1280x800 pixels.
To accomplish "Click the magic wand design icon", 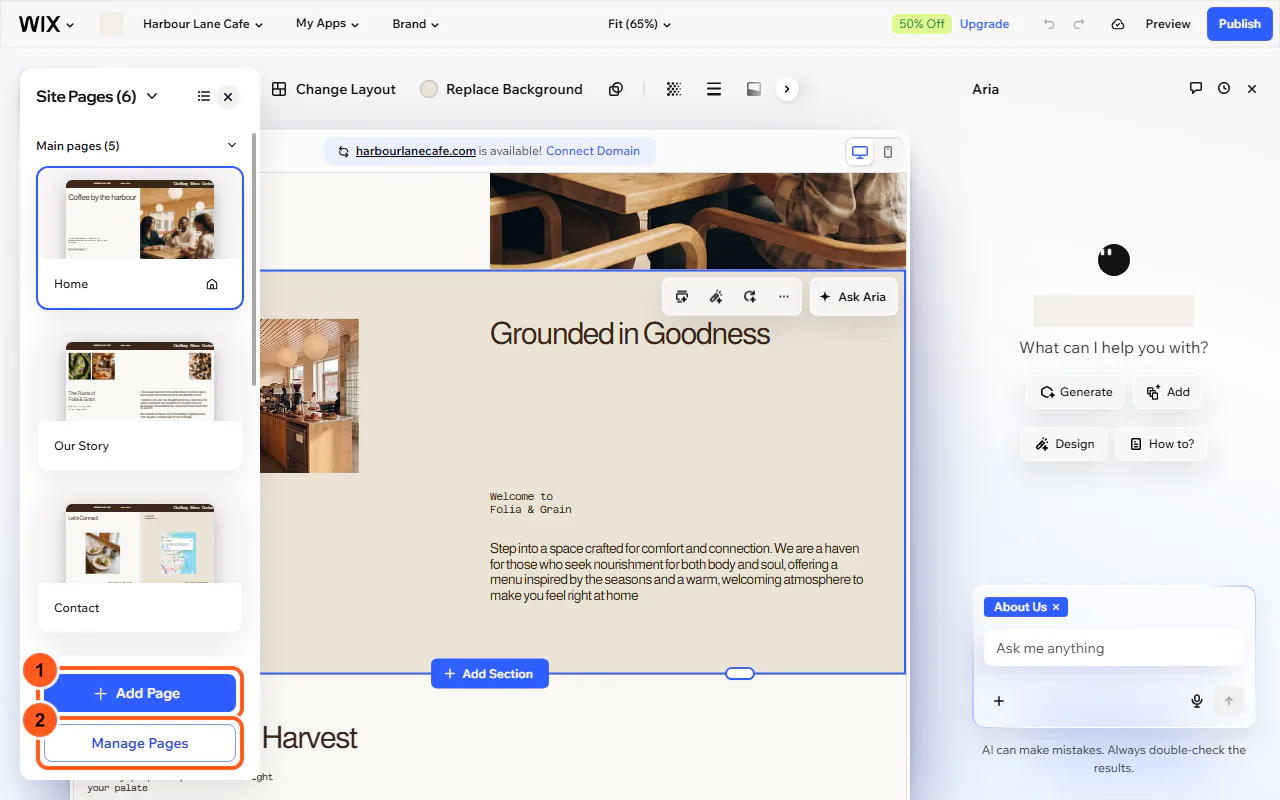I will pyautogui.click(x=716, y=297).
